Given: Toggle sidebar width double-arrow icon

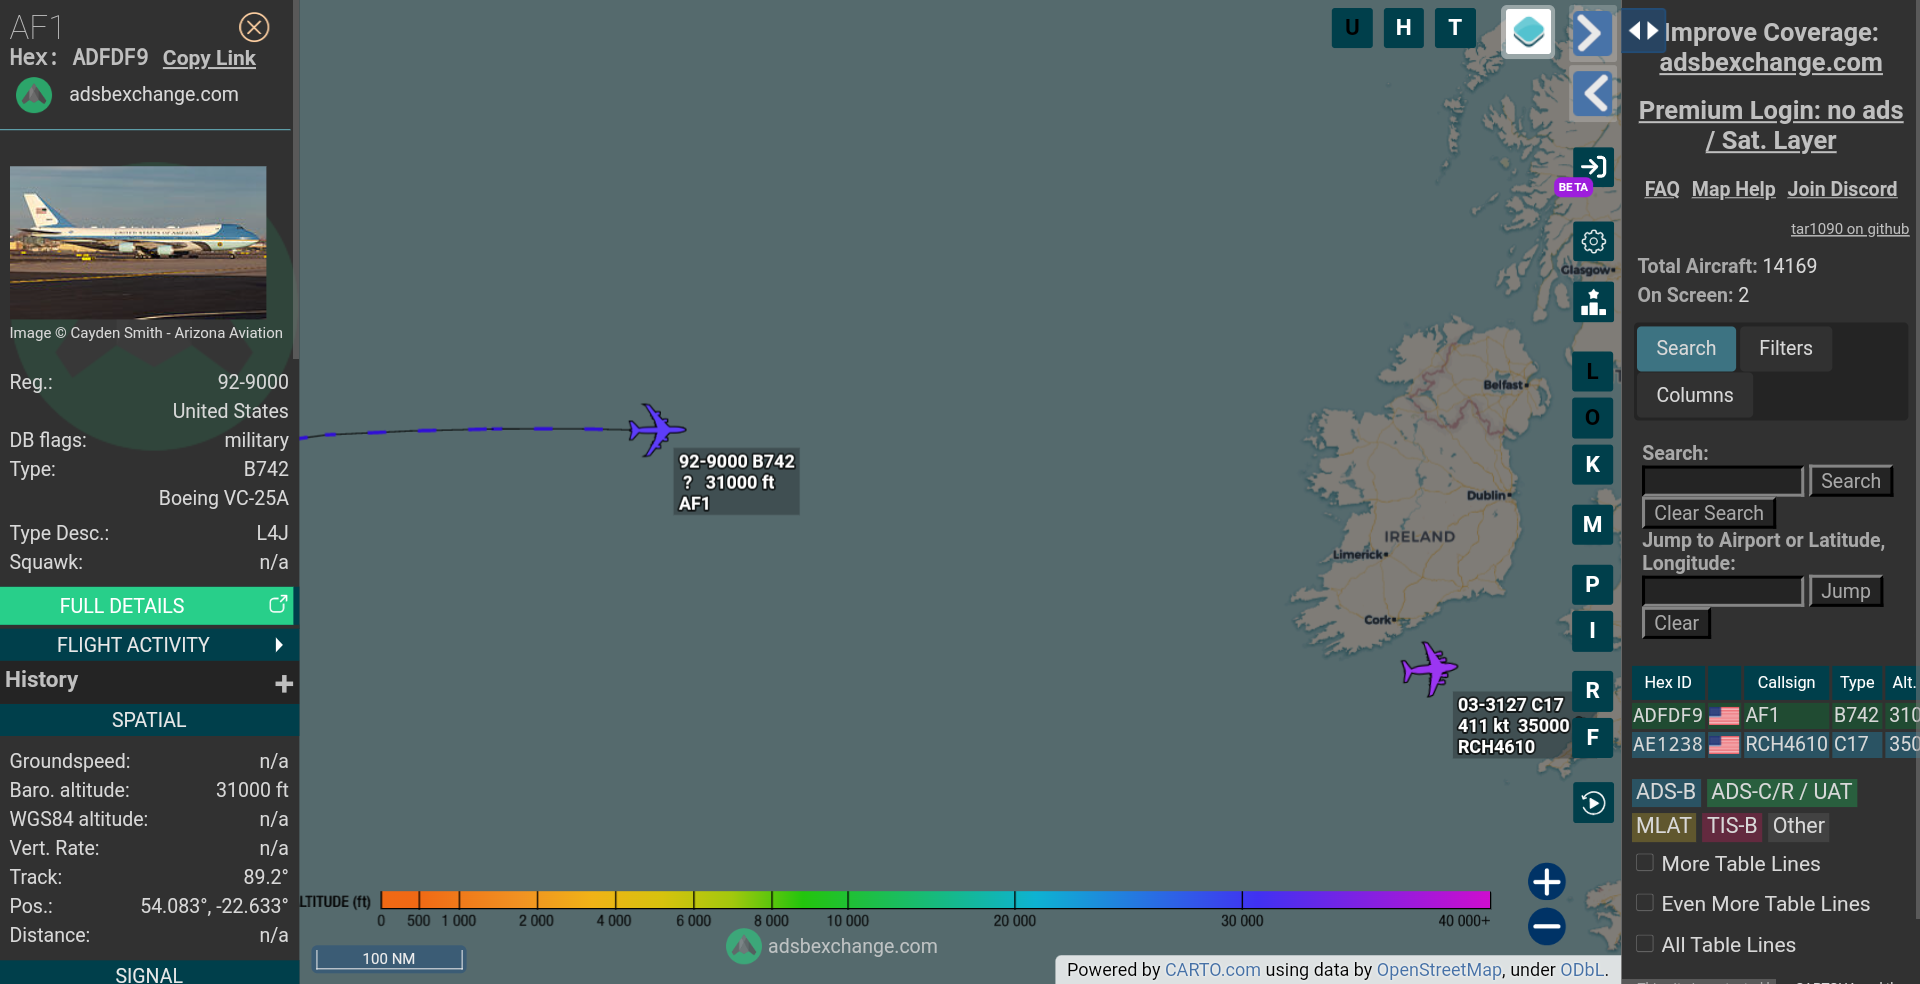Looking at the screenshot, I should pos(1643,30).
